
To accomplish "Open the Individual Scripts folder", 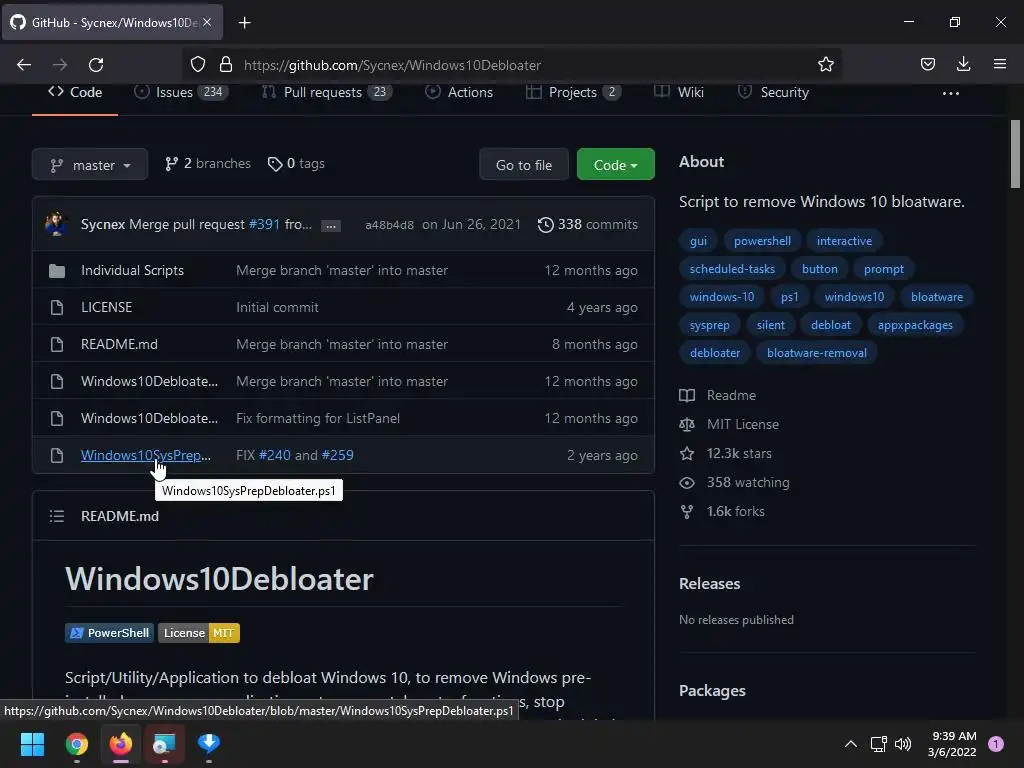I will [133, 270].
